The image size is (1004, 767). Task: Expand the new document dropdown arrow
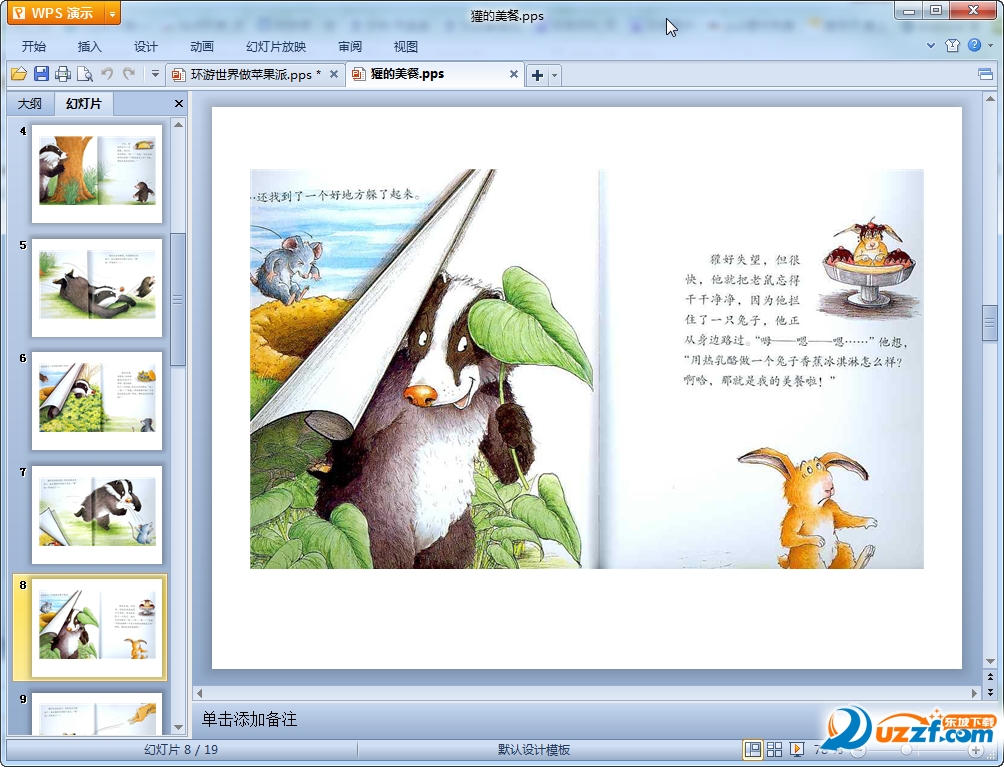click(x=555, y=75)
